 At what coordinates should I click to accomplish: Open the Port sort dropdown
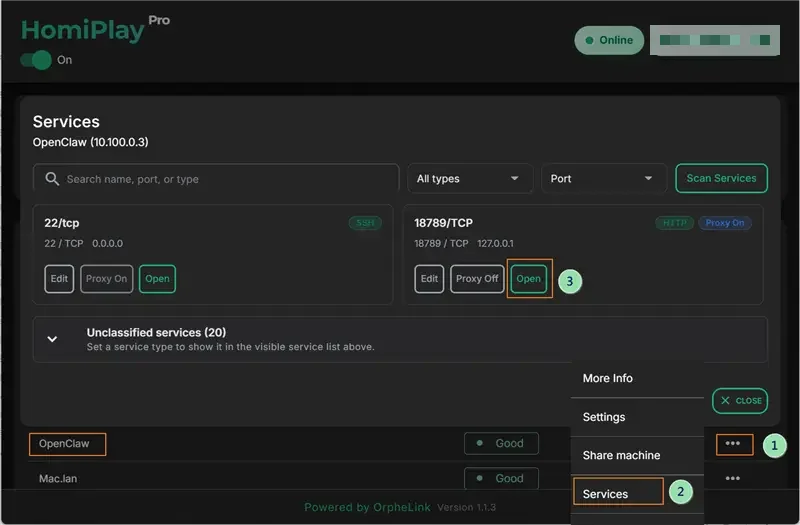(604, 179)
